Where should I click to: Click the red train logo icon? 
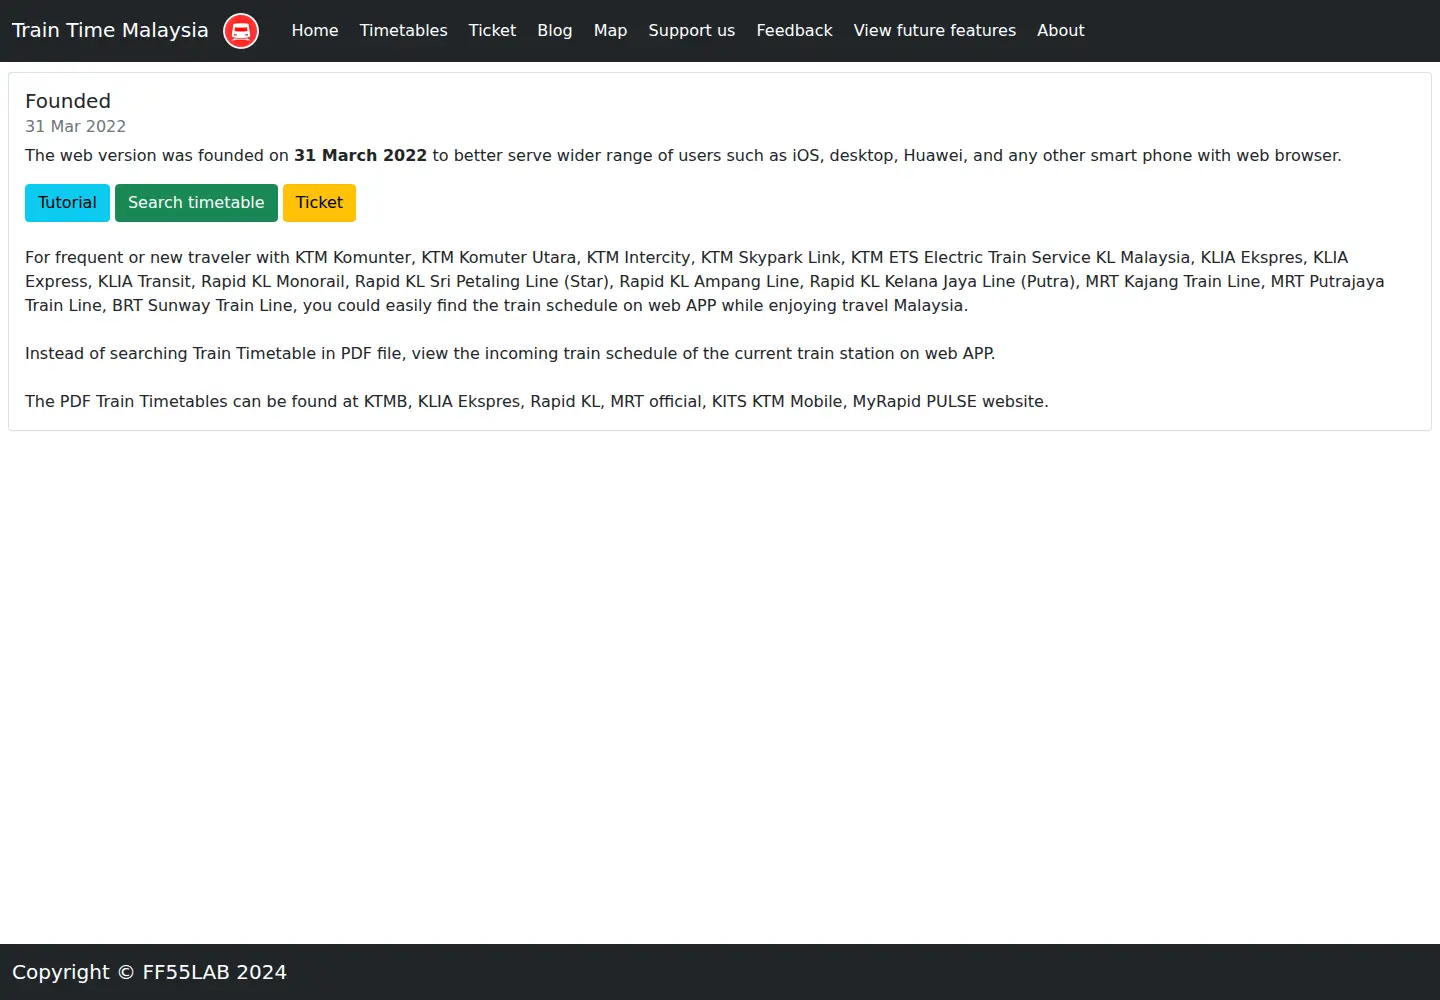pos(240,31)
